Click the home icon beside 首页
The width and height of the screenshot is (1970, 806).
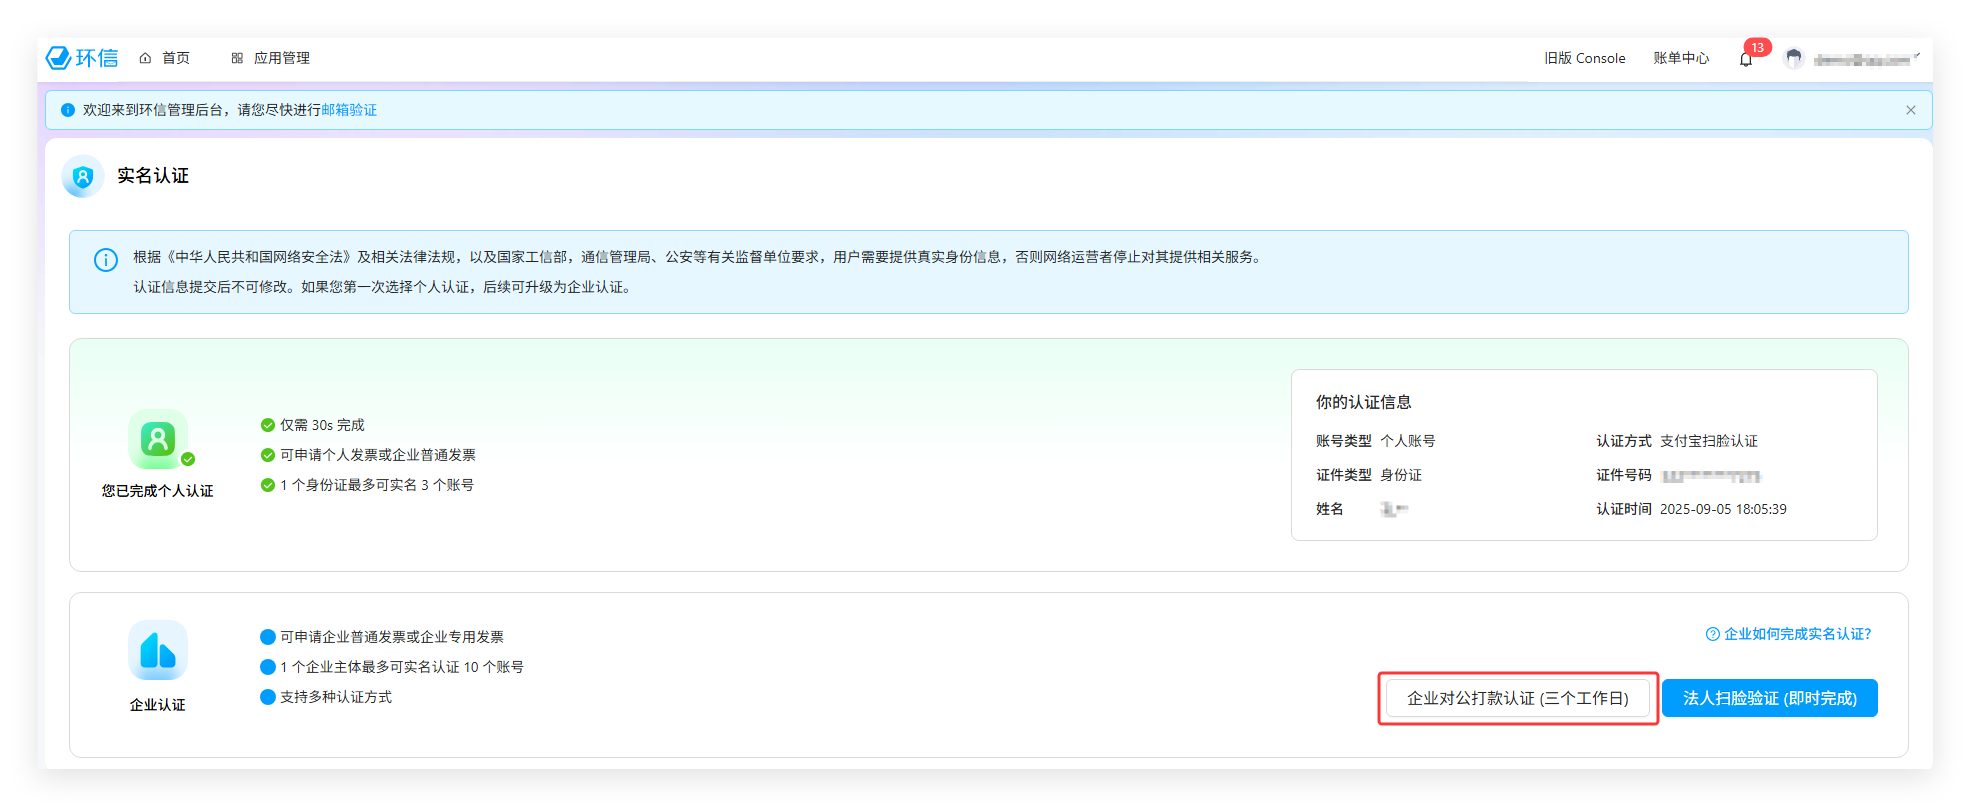click(x=145, y=58)
